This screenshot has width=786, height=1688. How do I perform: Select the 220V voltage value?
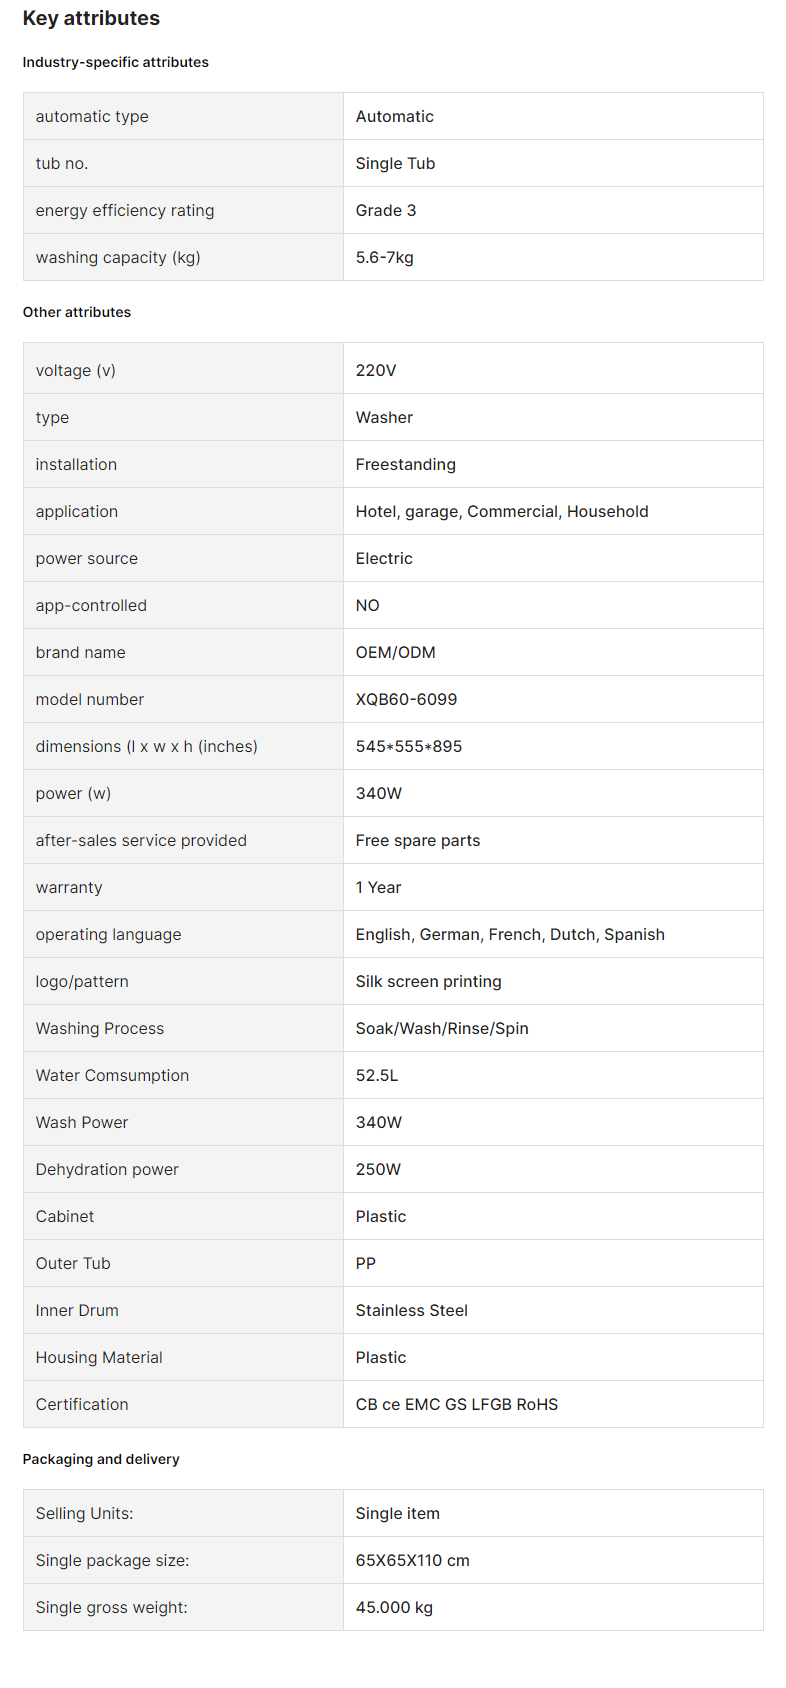click(x=376, y=370)
